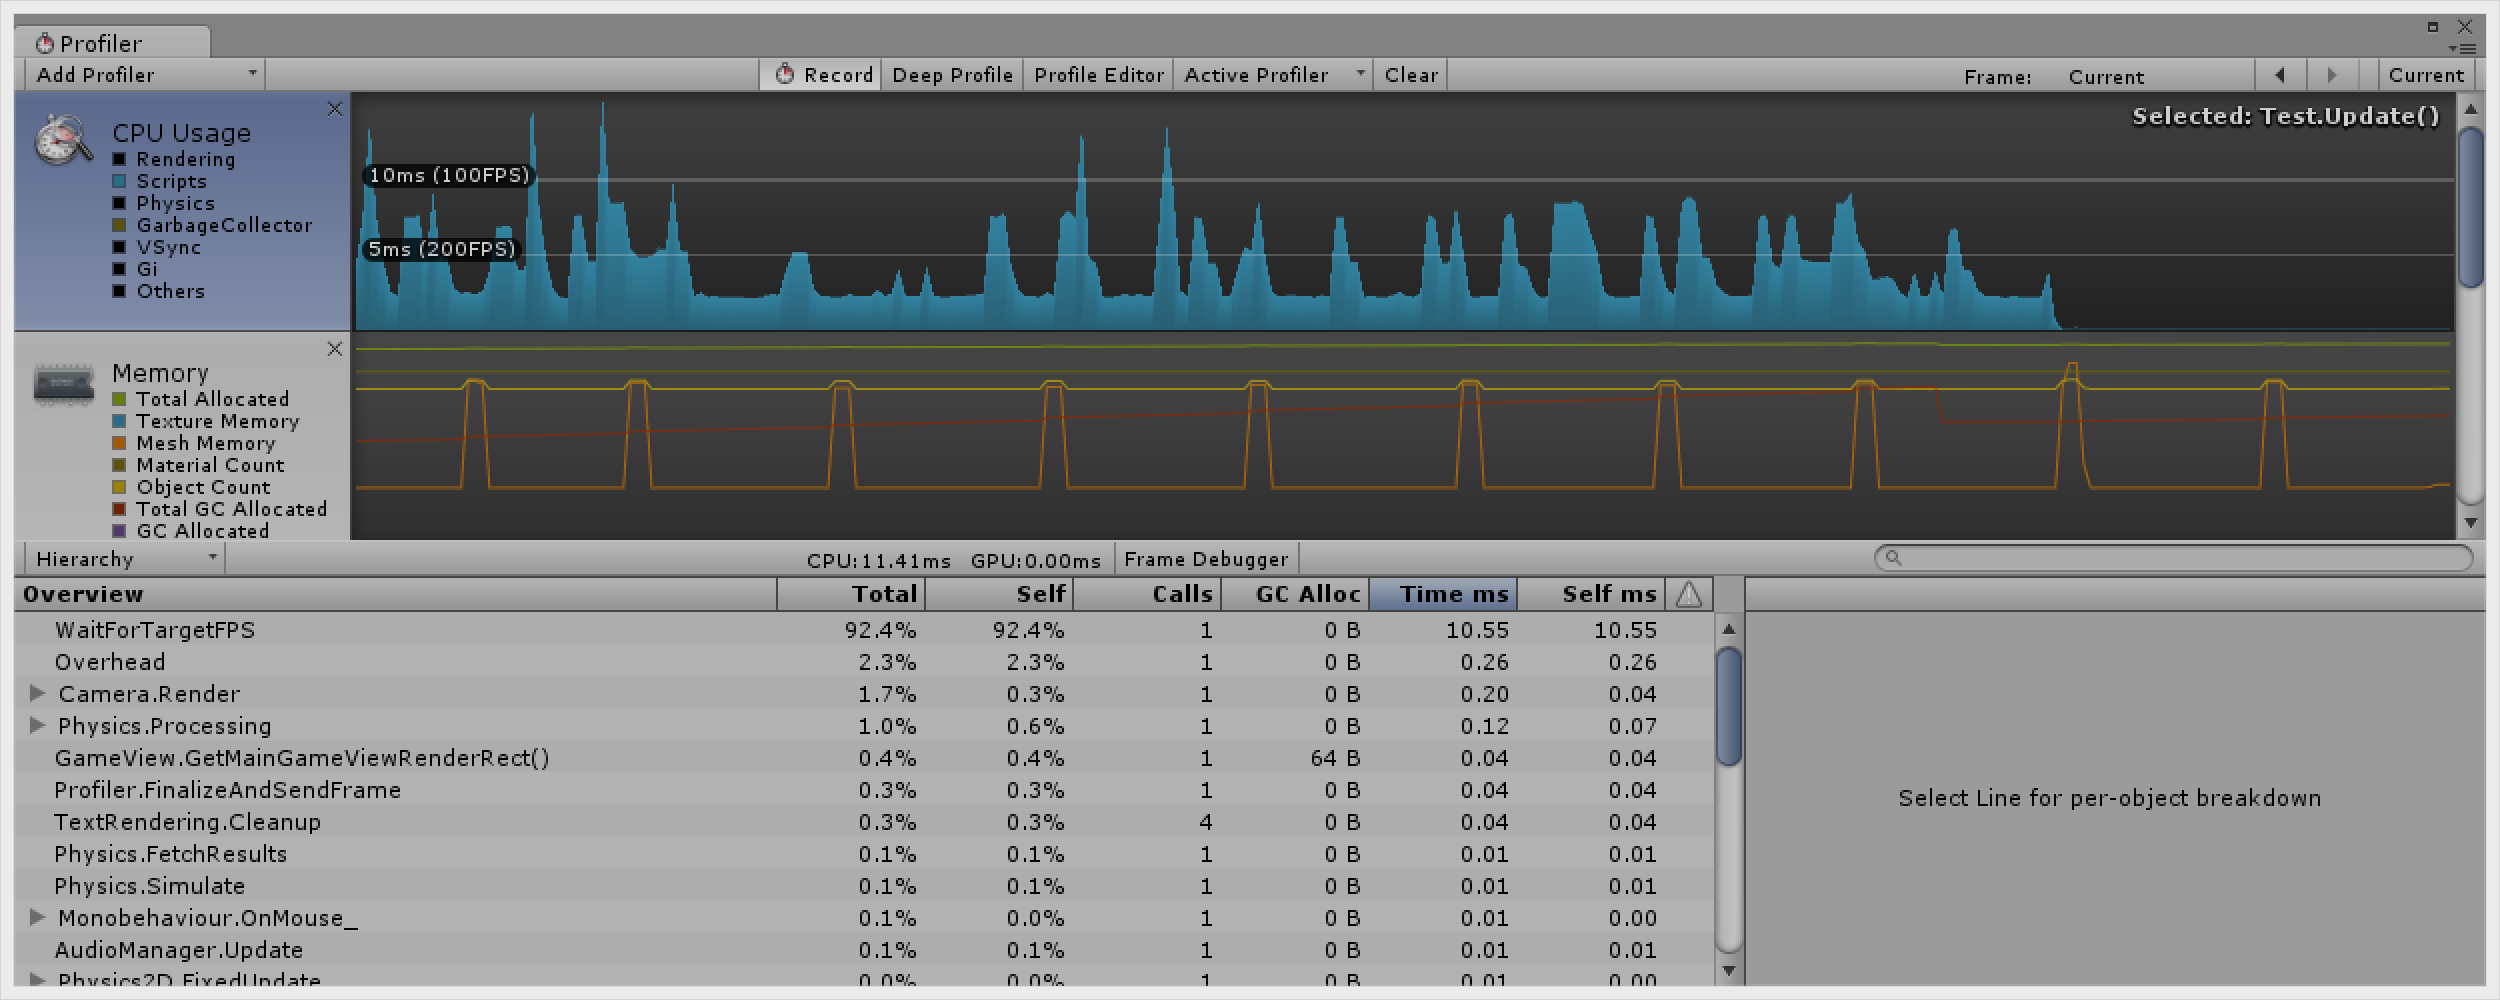Image resolution: width=2500 pixels, height=1000 pixels.
Task: Toggle the Record button
Action: (821, 75)
